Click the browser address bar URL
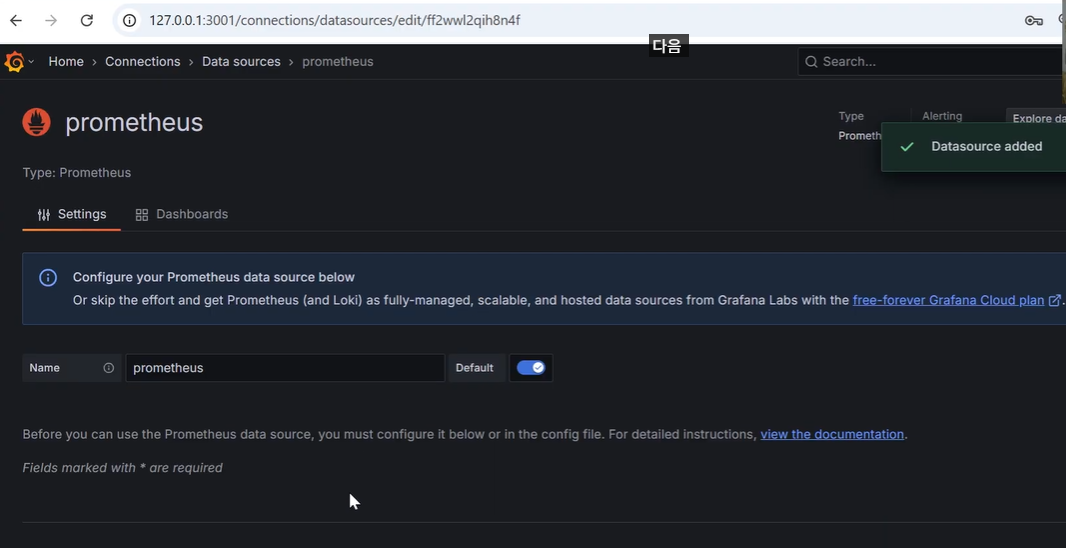The width and height of the screenshot is (1066, 548). 335,20
